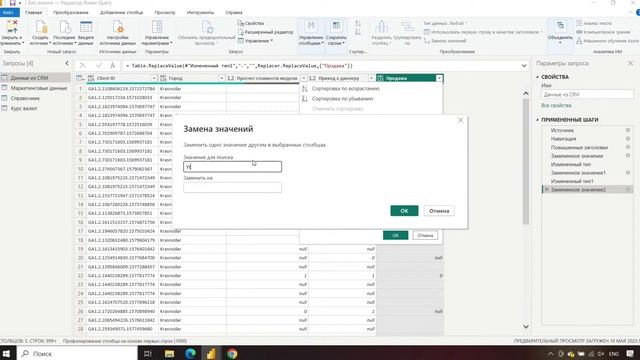Click the 'Значение для поиска' input field

(232, 167)
